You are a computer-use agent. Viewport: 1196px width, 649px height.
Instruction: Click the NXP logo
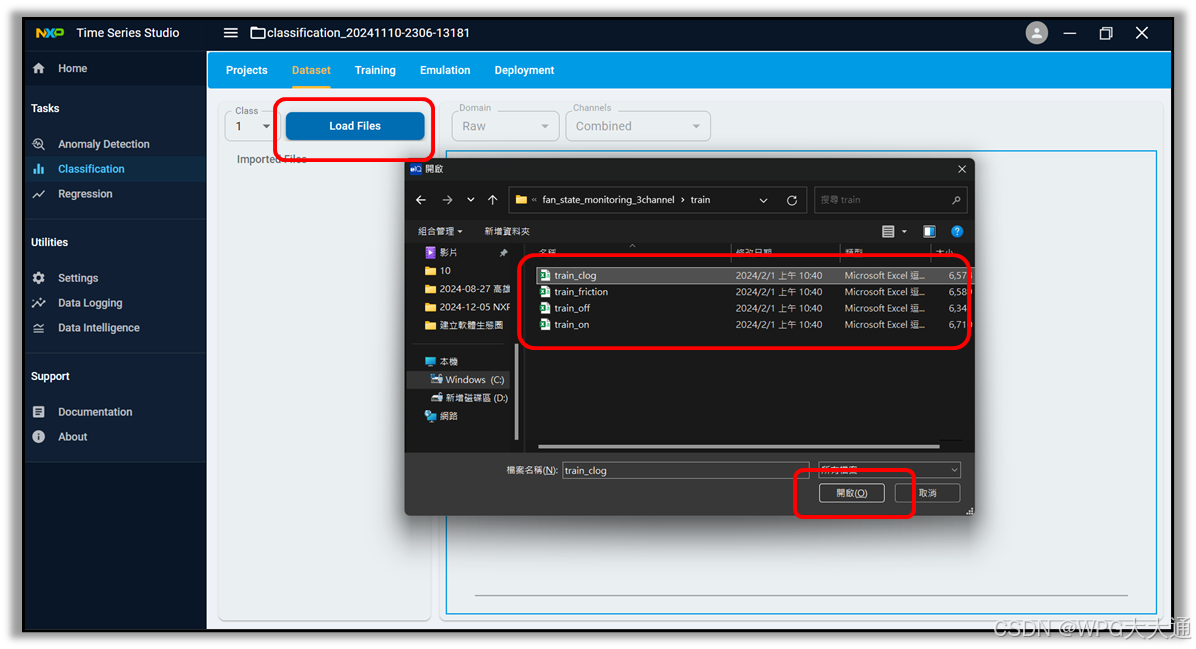50,33
